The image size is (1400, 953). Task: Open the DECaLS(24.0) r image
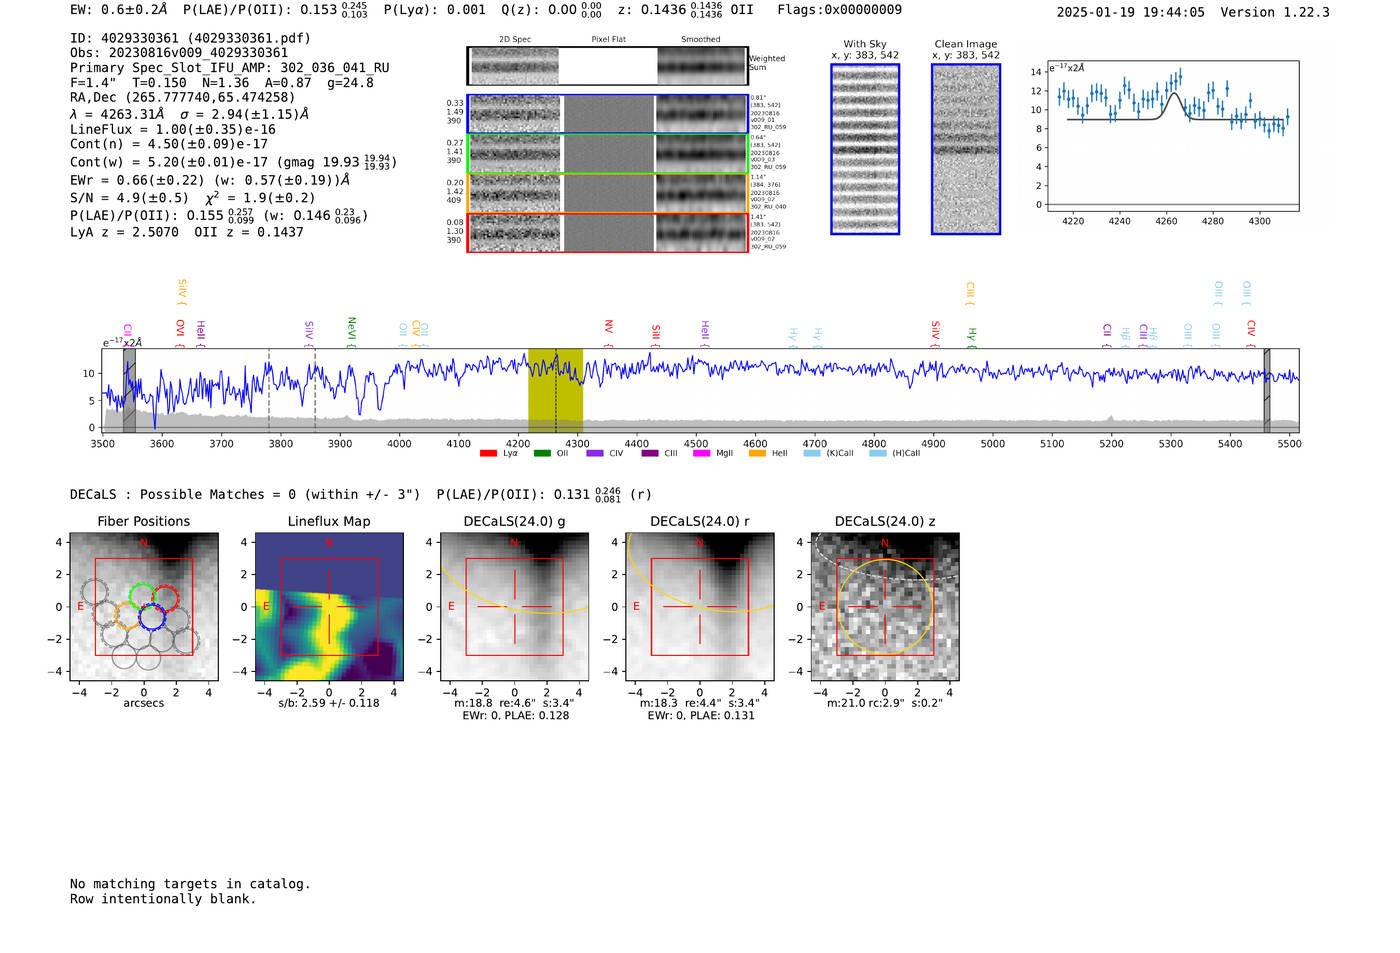700,606
